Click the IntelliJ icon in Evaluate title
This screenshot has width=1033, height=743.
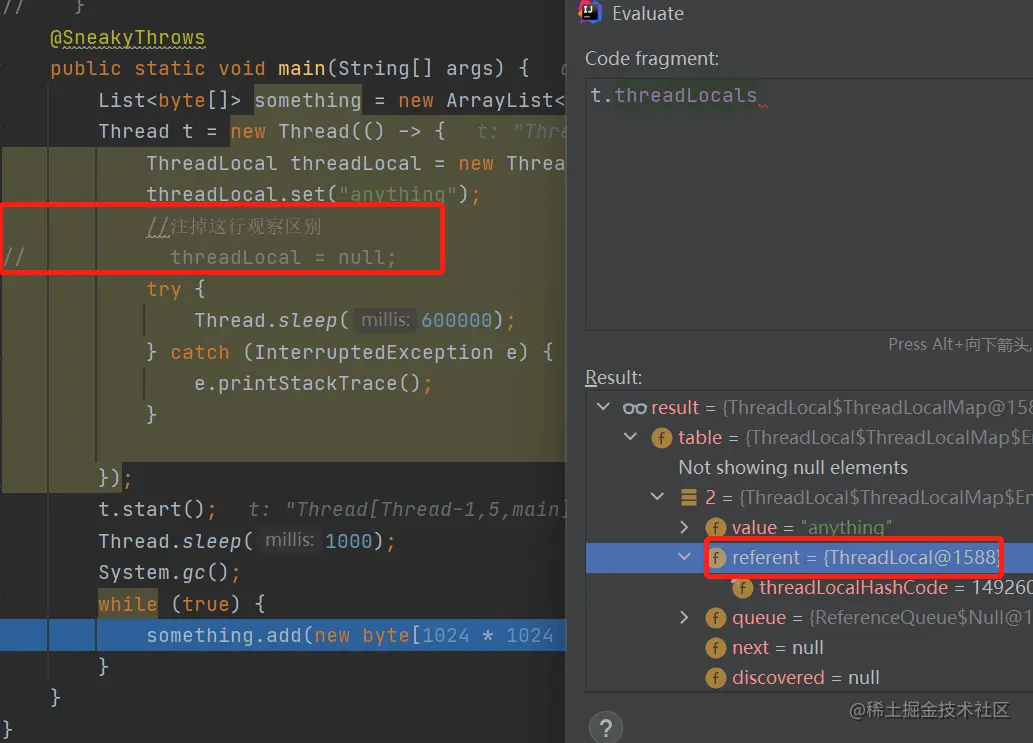(x=590, y=13)
